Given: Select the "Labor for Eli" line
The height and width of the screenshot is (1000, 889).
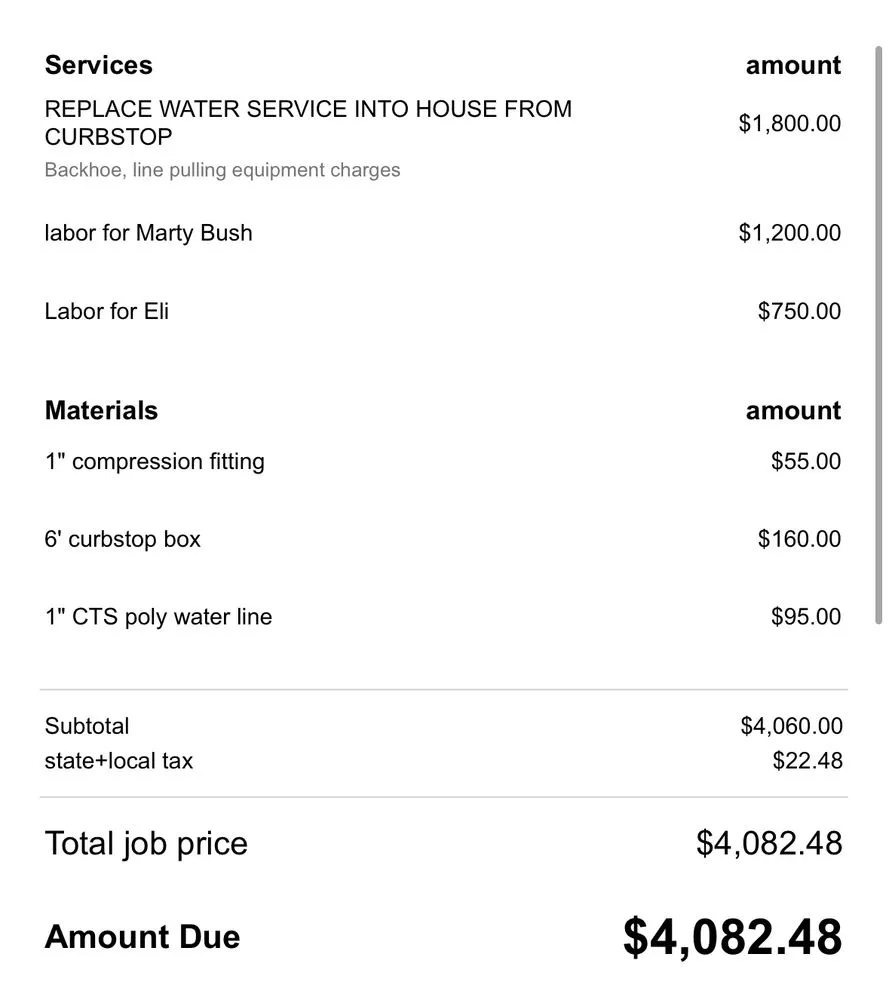Looking at the screenshot, I should 107,311.
